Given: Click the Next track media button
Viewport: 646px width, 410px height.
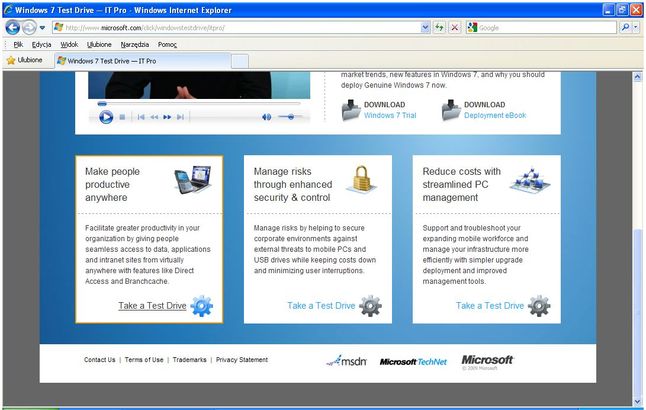Looking at the screenshot, I should (x=180, y=117).
